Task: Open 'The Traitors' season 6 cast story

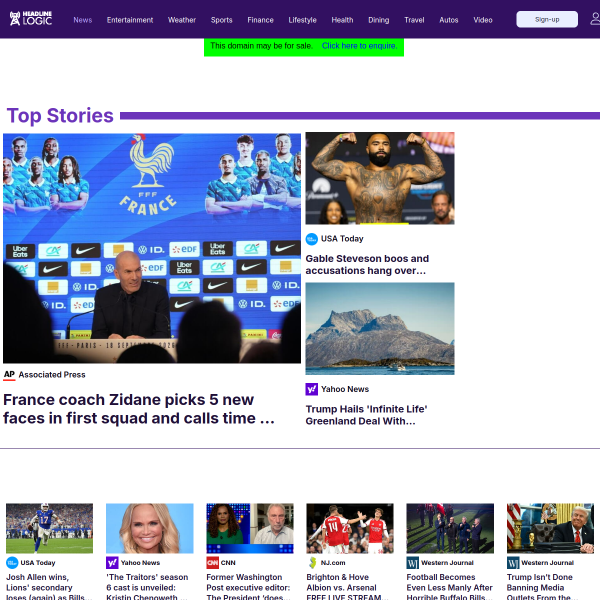Action: click(x=147, y=586)
